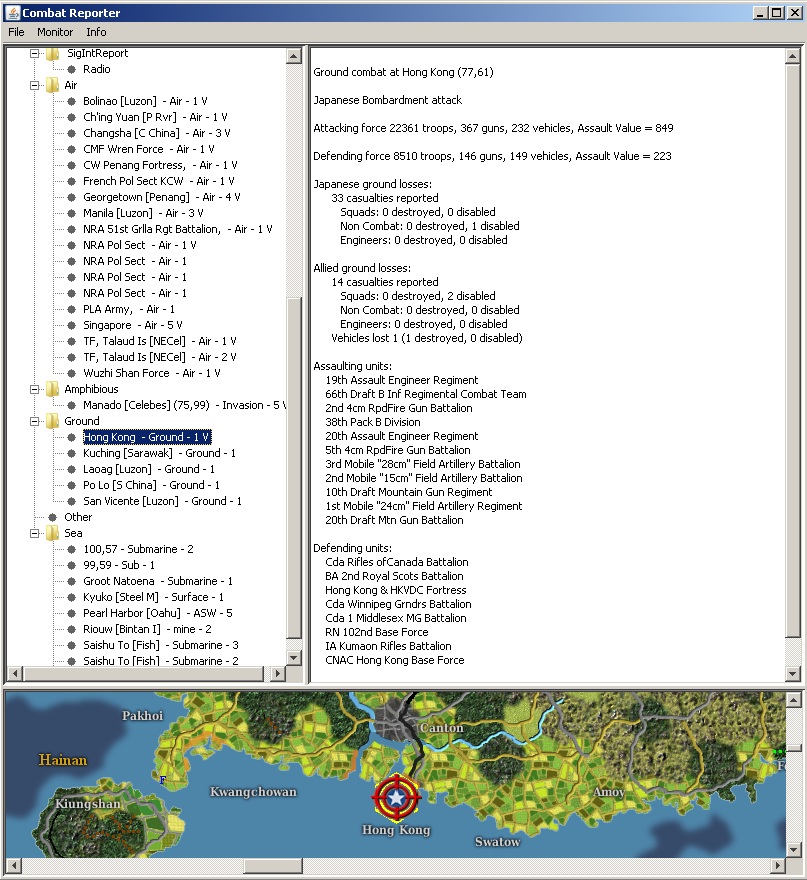
Task: Select PLA Army air report
Action: 129,309
